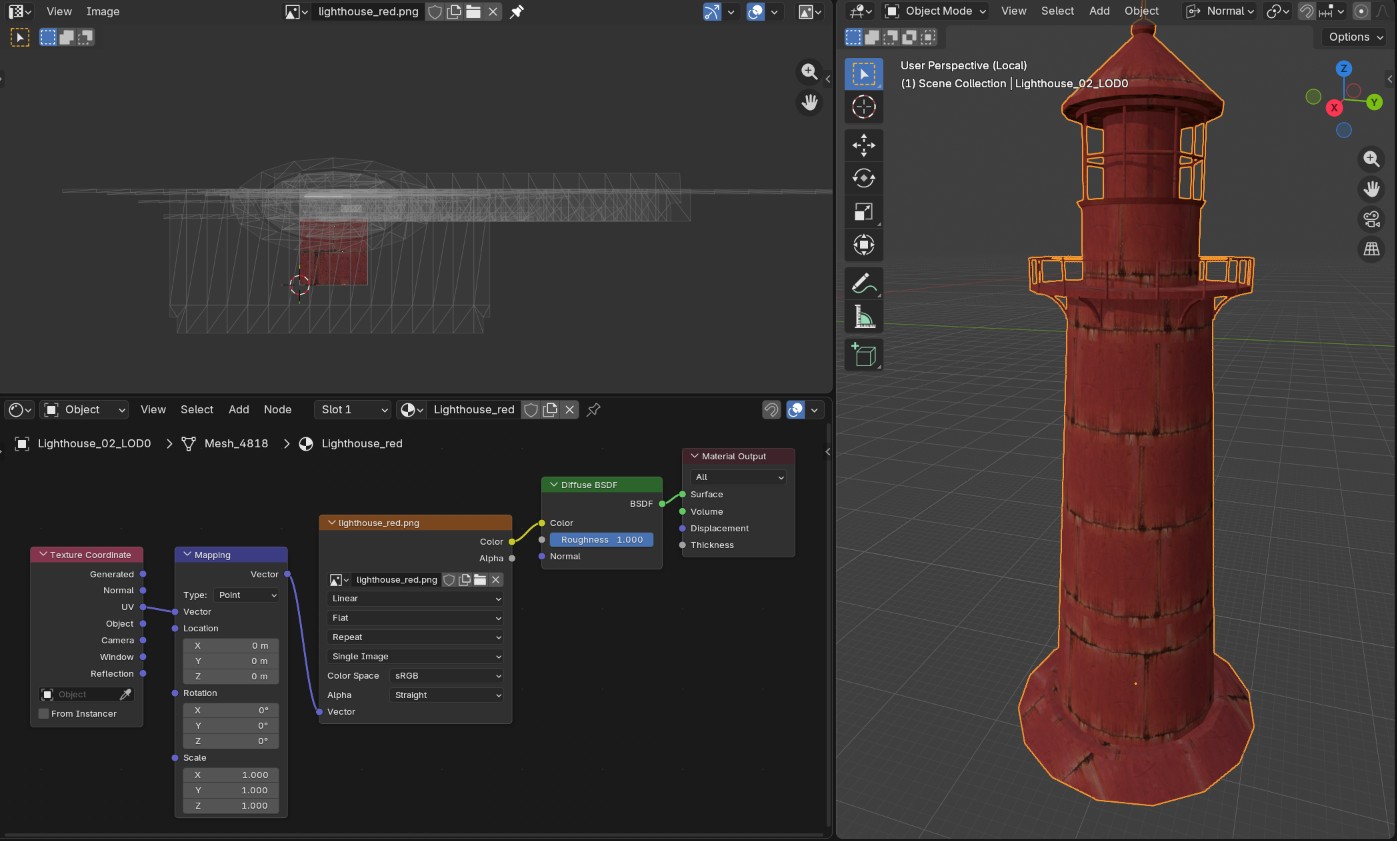Click new image copy icon in image editor header

(x=454, y=12)
